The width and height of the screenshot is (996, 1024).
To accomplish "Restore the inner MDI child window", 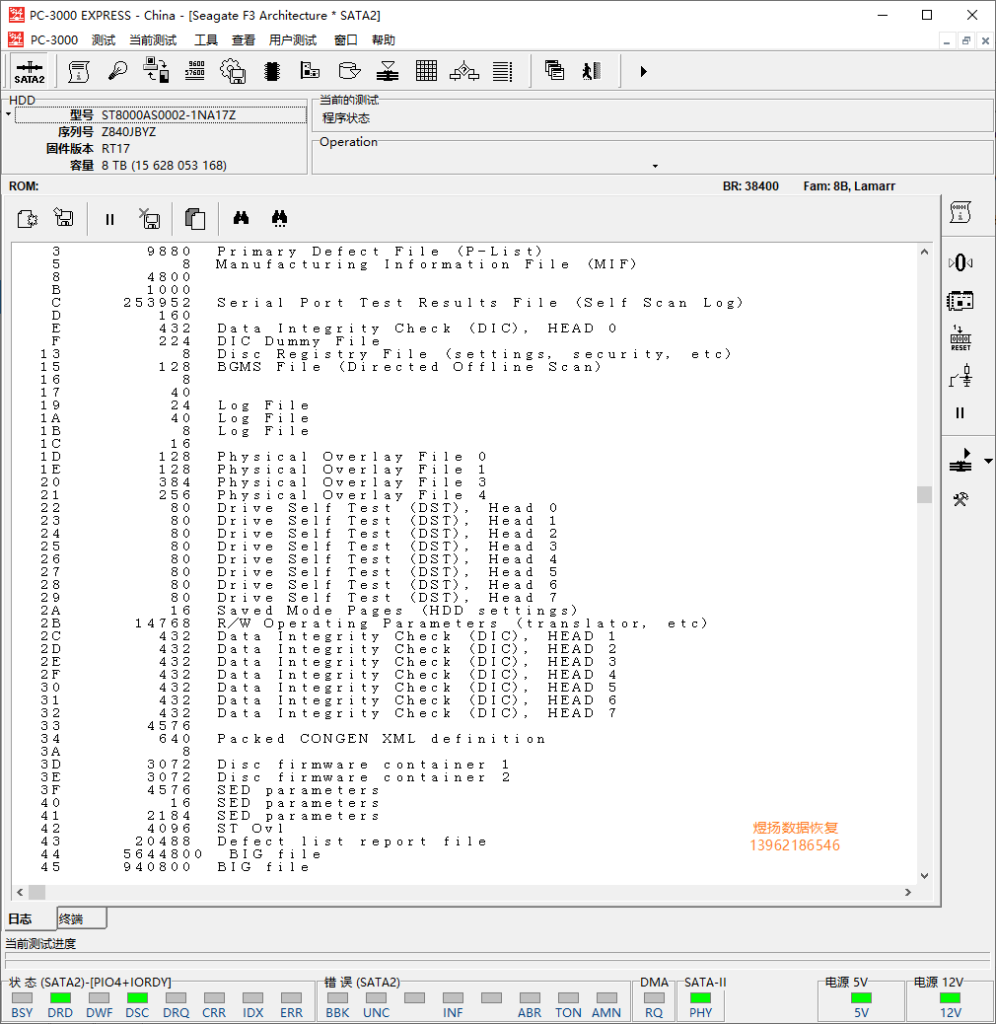I will pyautogui.click(x=966, y=40).
